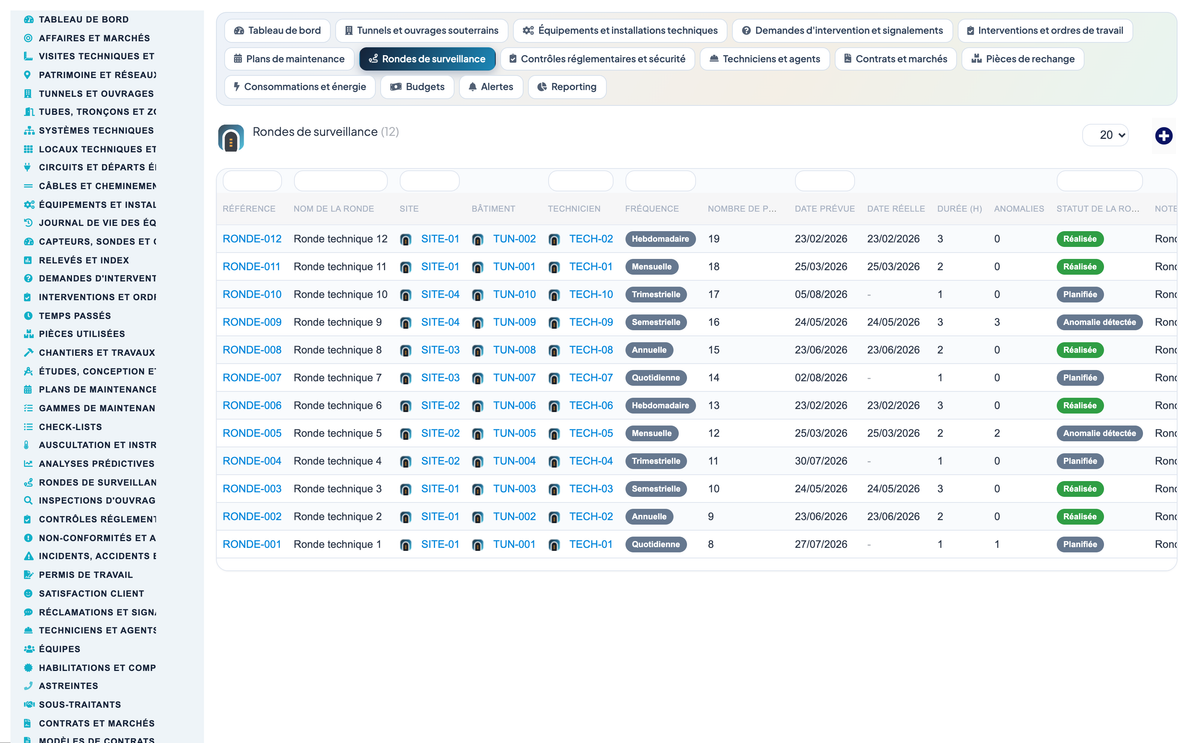Open the Plans de maintenance tab
Screen dimensions: 1200x743
click(x=289, y=58)
